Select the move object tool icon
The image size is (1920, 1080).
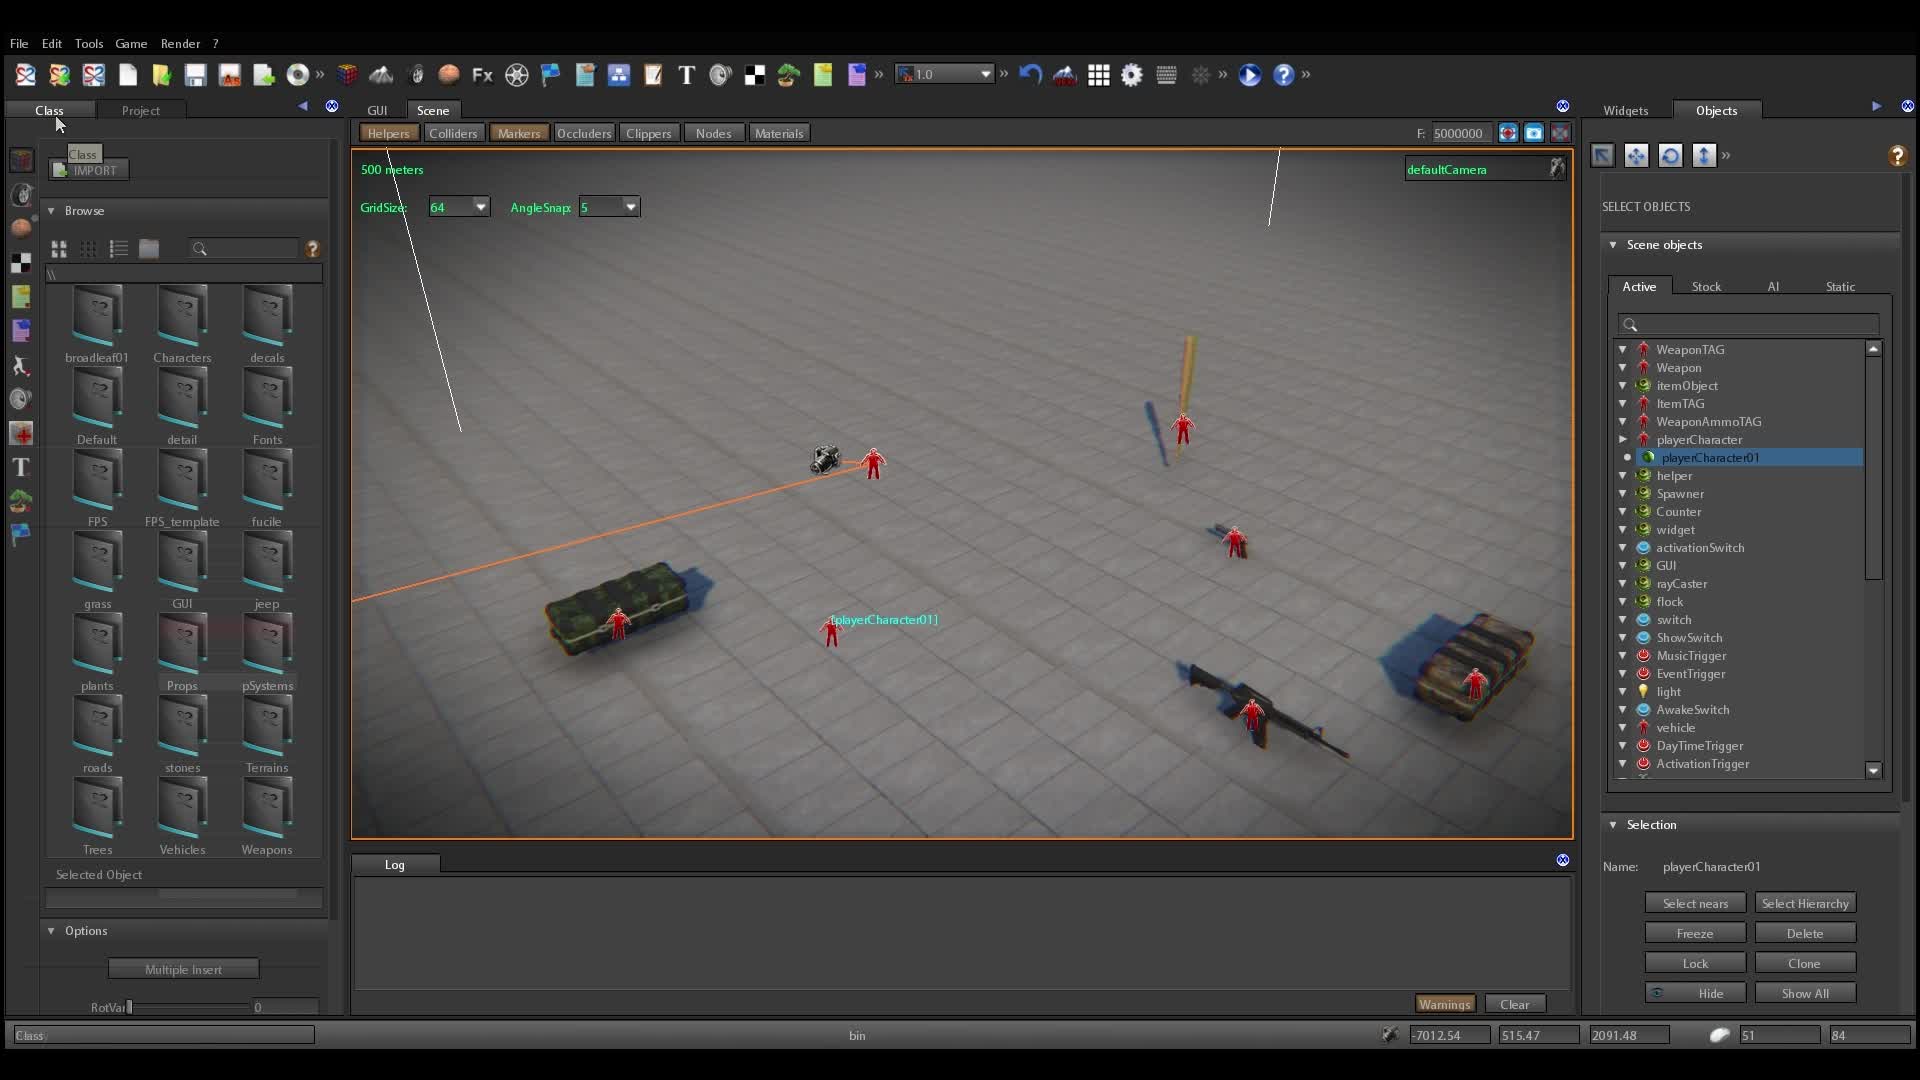point(1636,155)
